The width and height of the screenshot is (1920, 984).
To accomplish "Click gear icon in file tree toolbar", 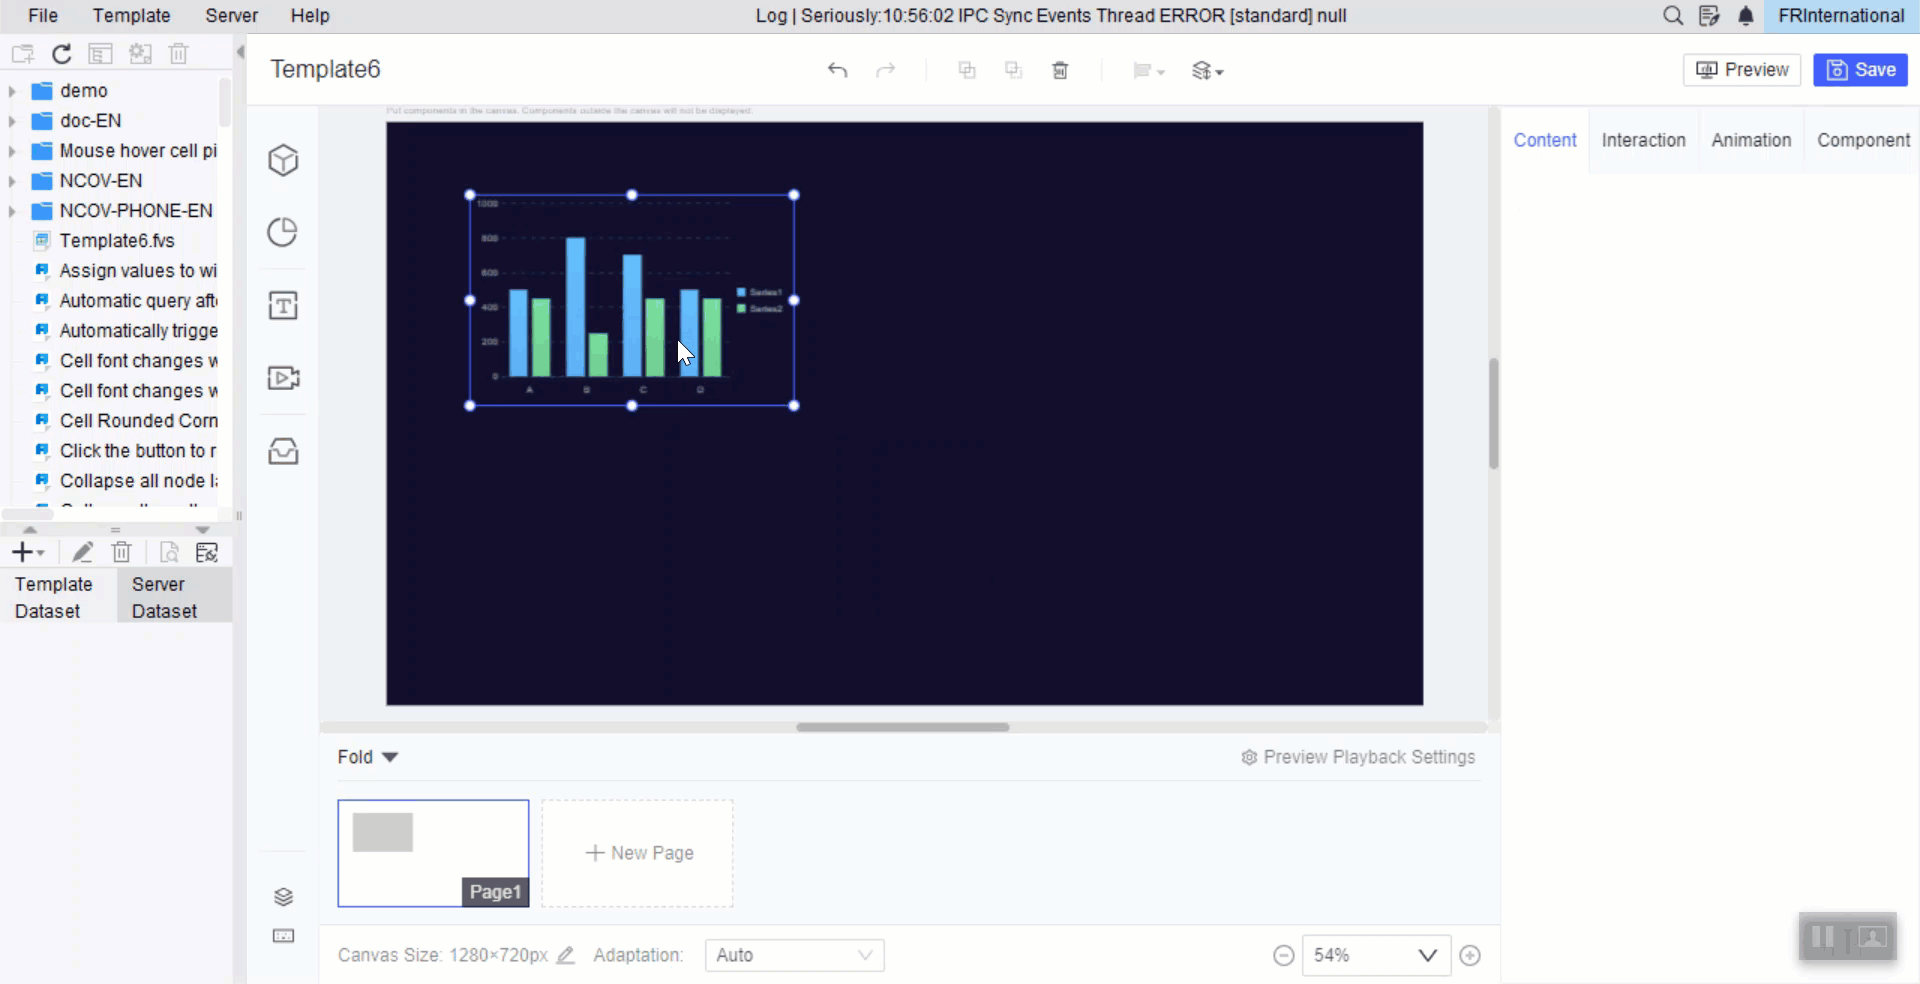I will 140,54.
